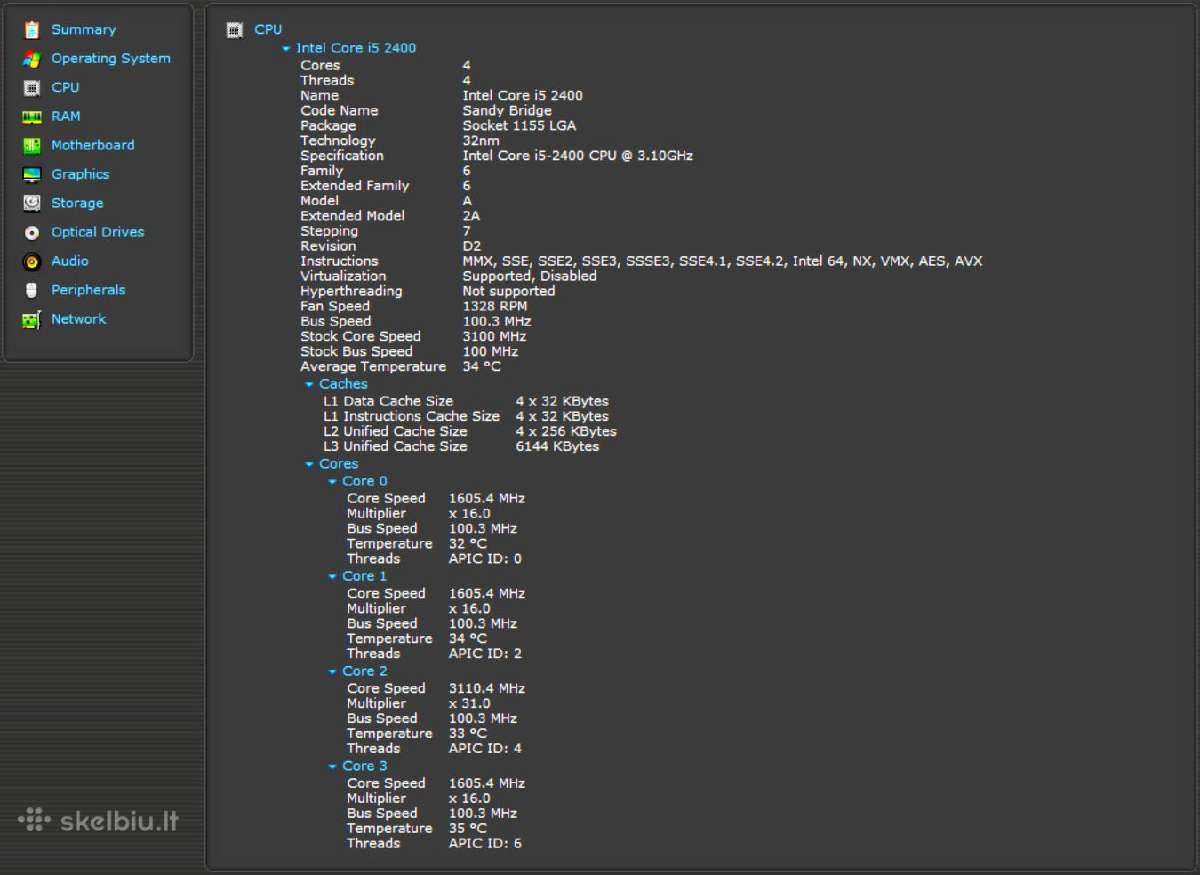1200x875 pixels.
Task: Click the L2 Unified Cache Size value
Action: click(566, 432)
